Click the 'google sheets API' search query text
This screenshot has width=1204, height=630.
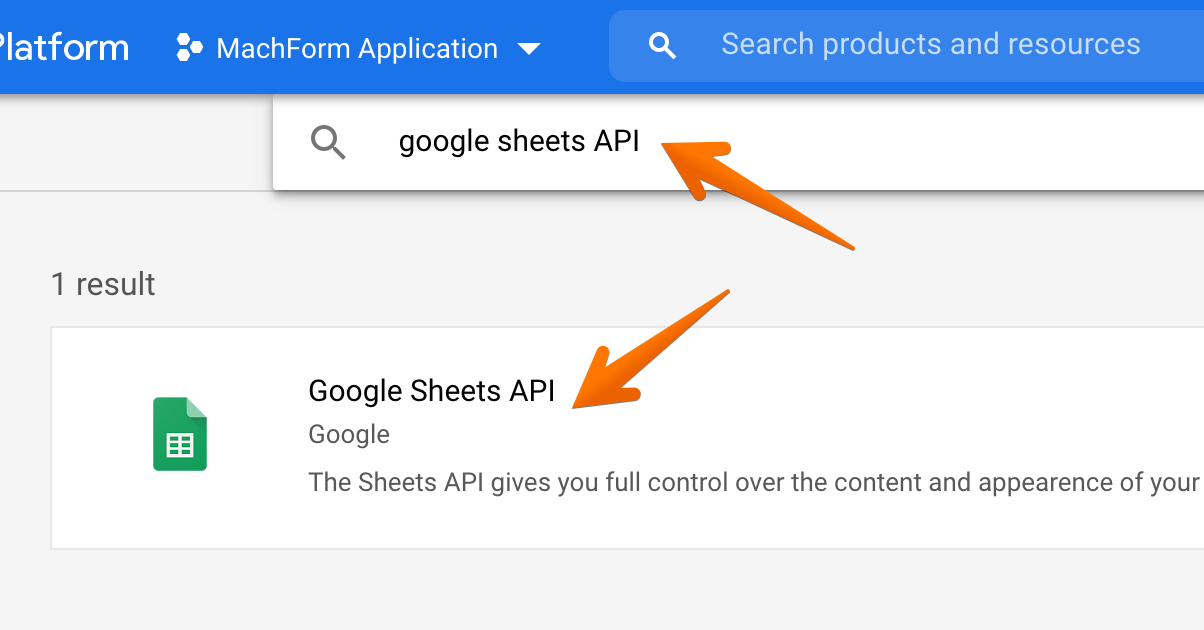(x=518, y=142)
